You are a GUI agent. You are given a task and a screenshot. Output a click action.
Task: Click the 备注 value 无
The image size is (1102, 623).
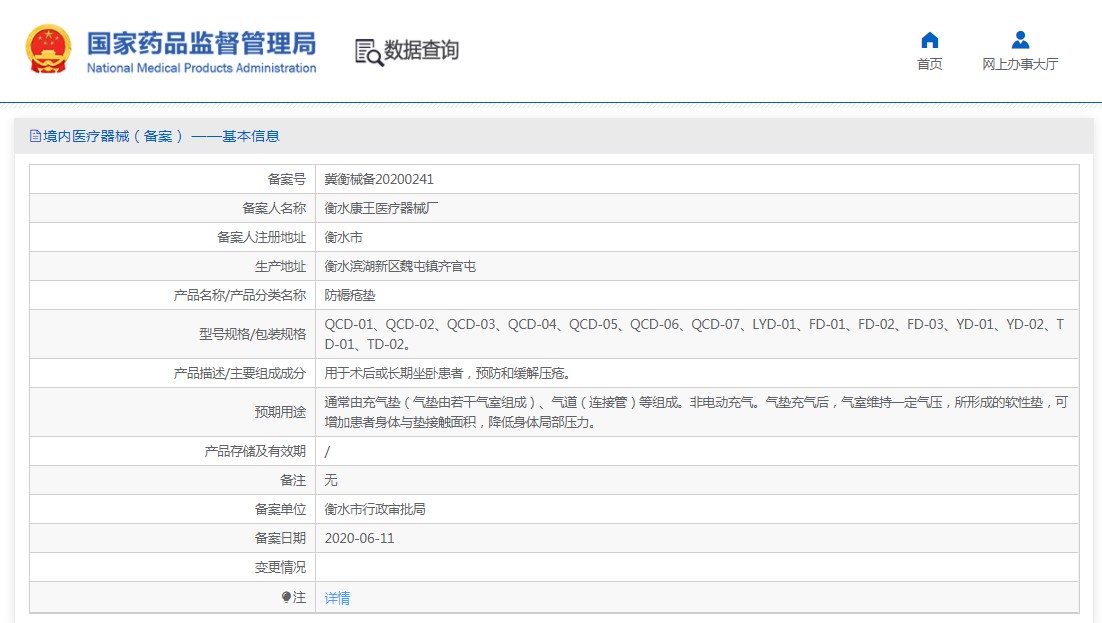pos(330,480)
